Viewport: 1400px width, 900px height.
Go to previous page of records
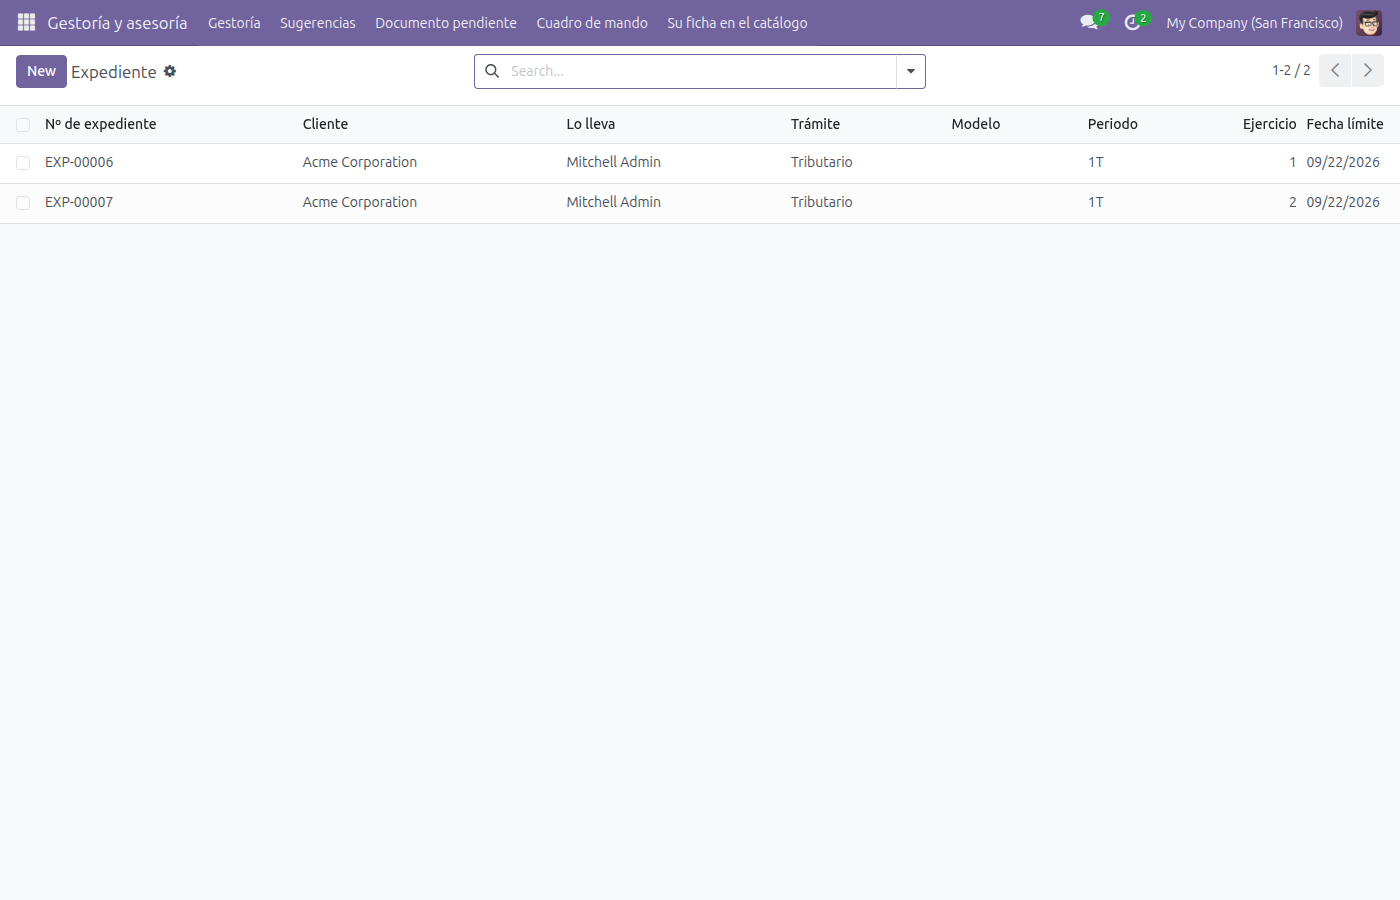(1335, 71)
